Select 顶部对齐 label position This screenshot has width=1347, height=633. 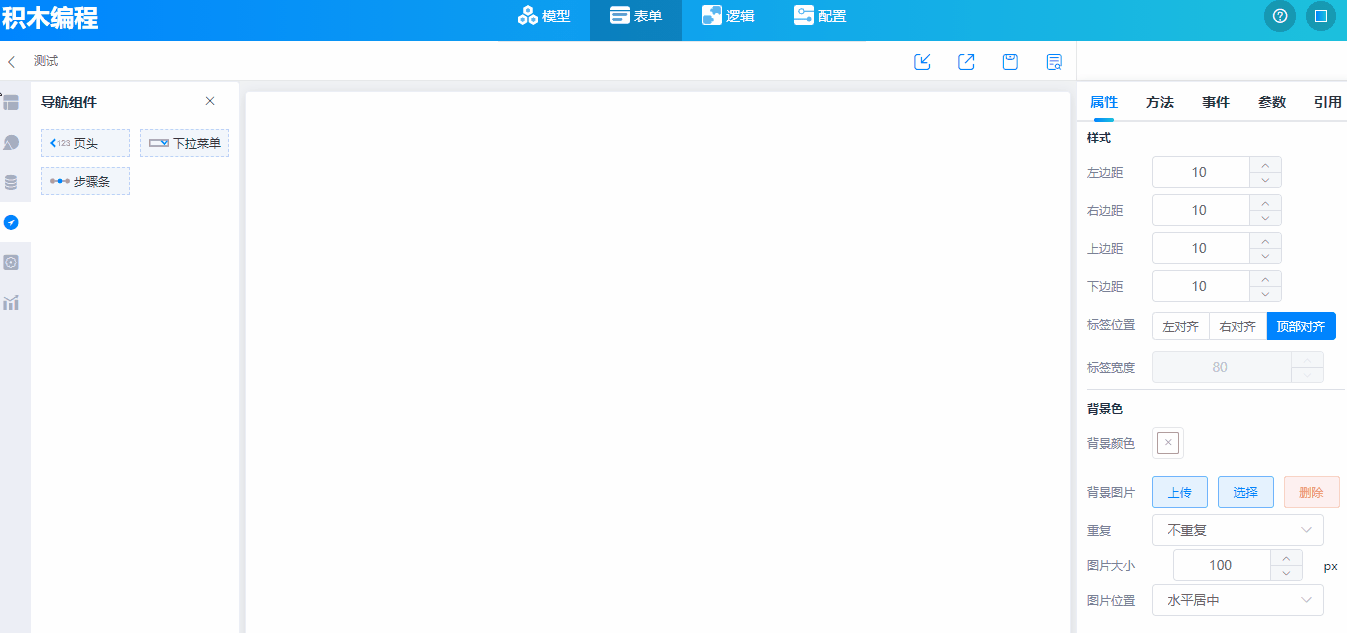1301,326
